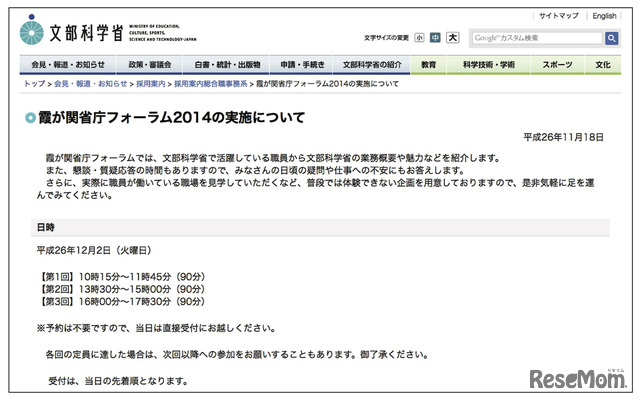
Task: Click the current breadcrumb 霞が関省庁フォーラム2014の実施について
Action: (x=327, y=84)
